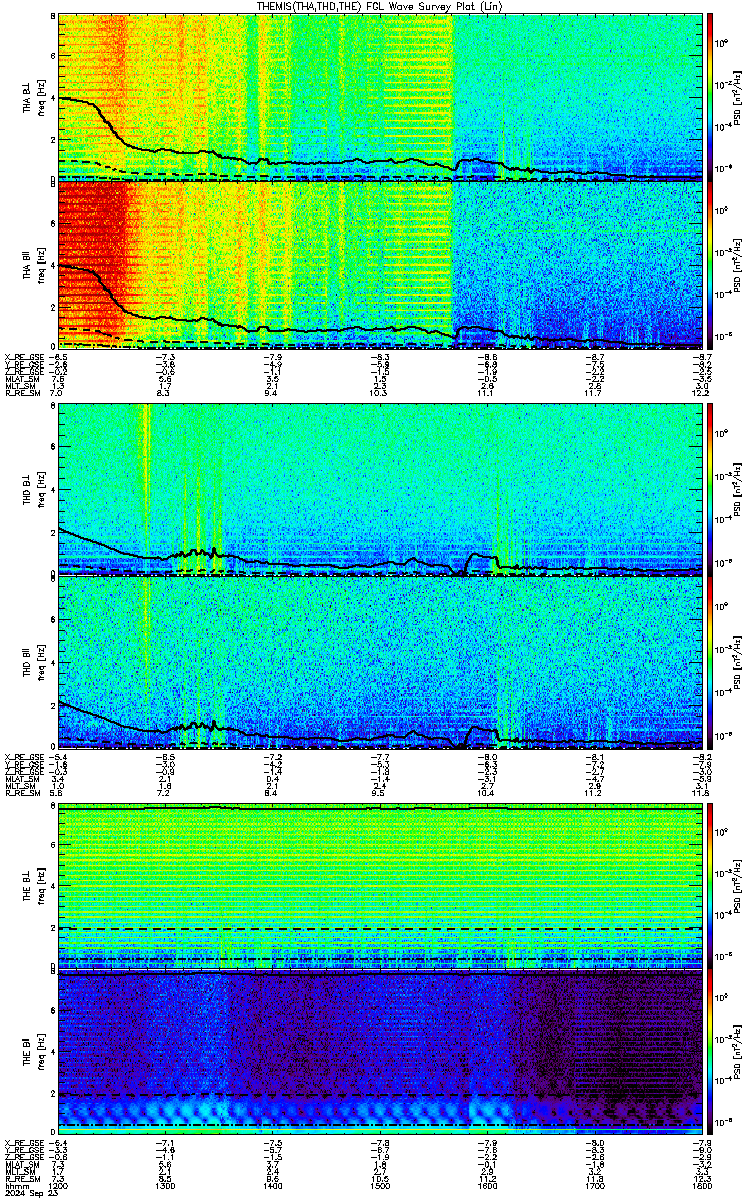The image size is (750, 1200).
Task: Click X_RE_GSE row label under THD panels
Action: (x=24, y=756)
